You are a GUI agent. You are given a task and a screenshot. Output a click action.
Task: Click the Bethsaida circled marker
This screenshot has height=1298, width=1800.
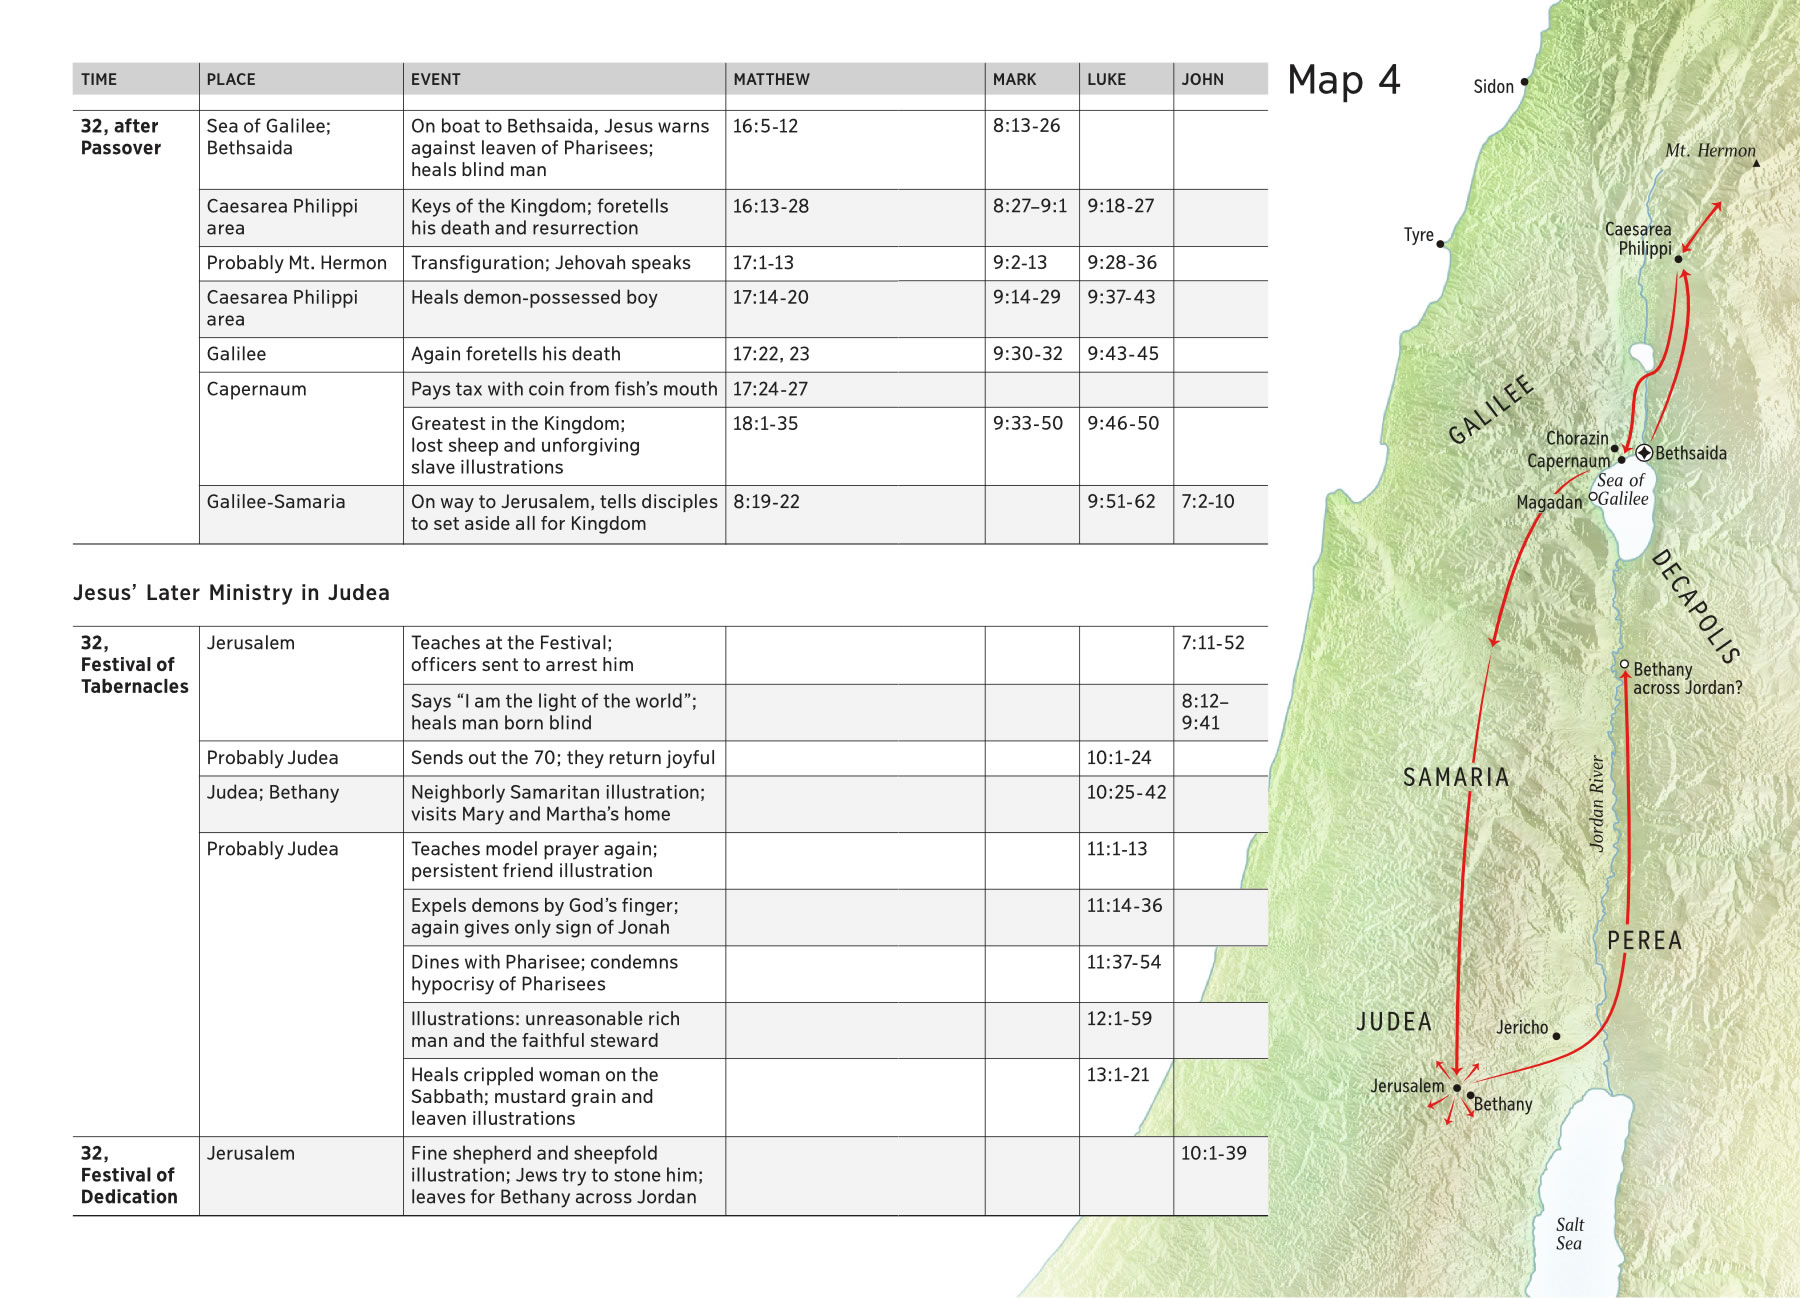coord(1644,453)
